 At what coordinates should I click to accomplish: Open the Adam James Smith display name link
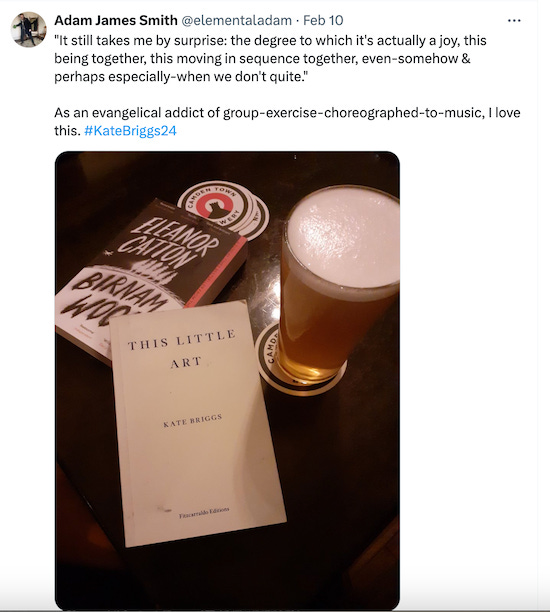[116, 20]
